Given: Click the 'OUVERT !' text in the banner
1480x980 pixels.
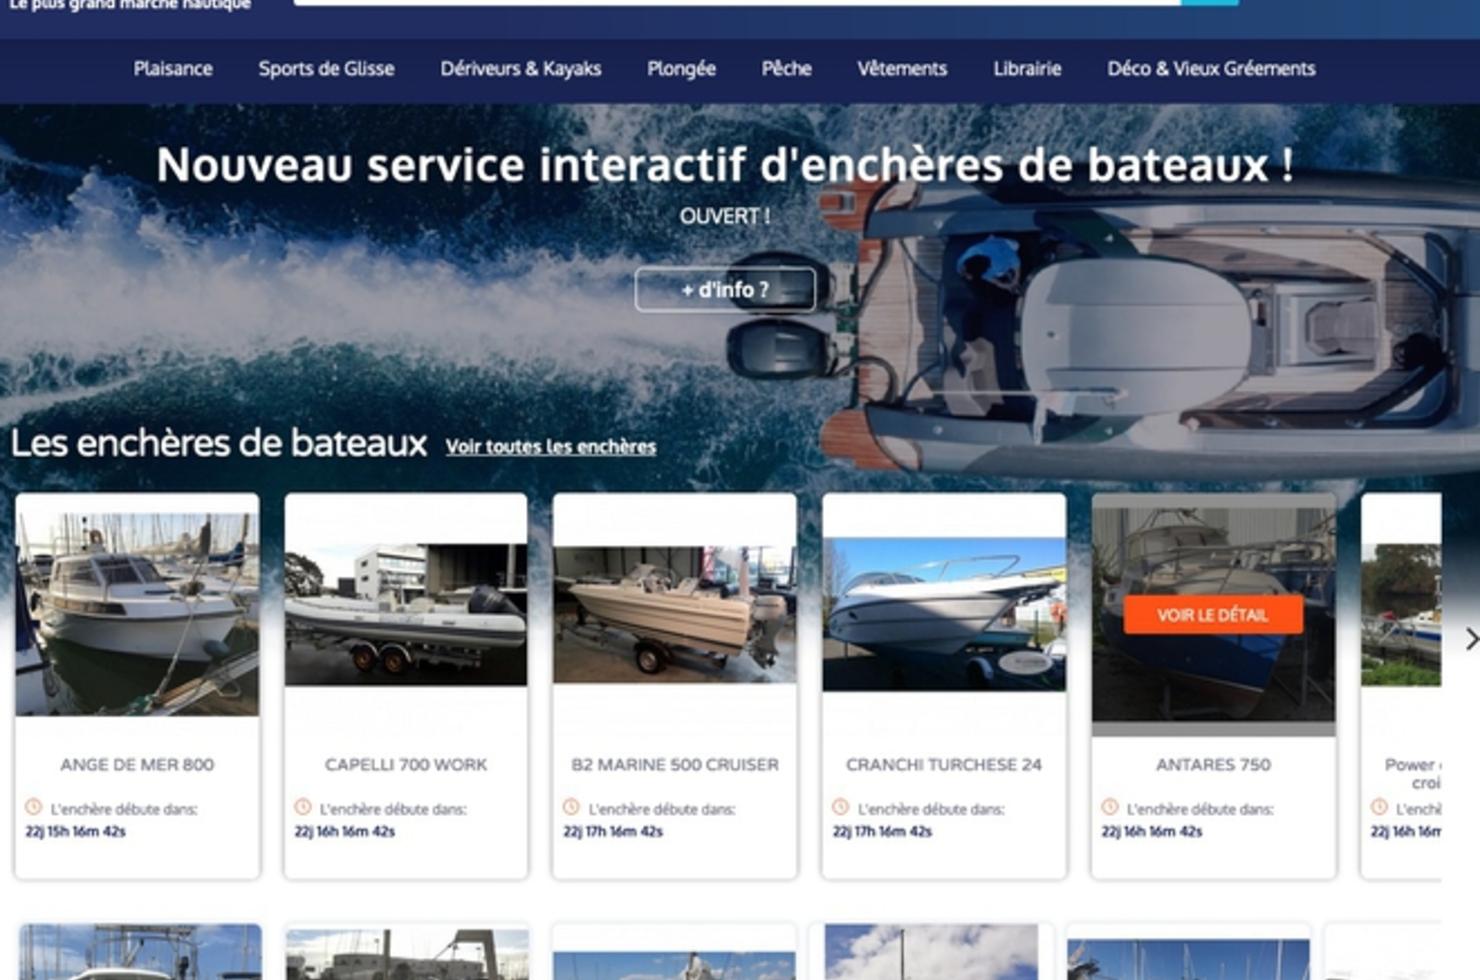Looking at the screenshot, I should [x=725, y=216].
